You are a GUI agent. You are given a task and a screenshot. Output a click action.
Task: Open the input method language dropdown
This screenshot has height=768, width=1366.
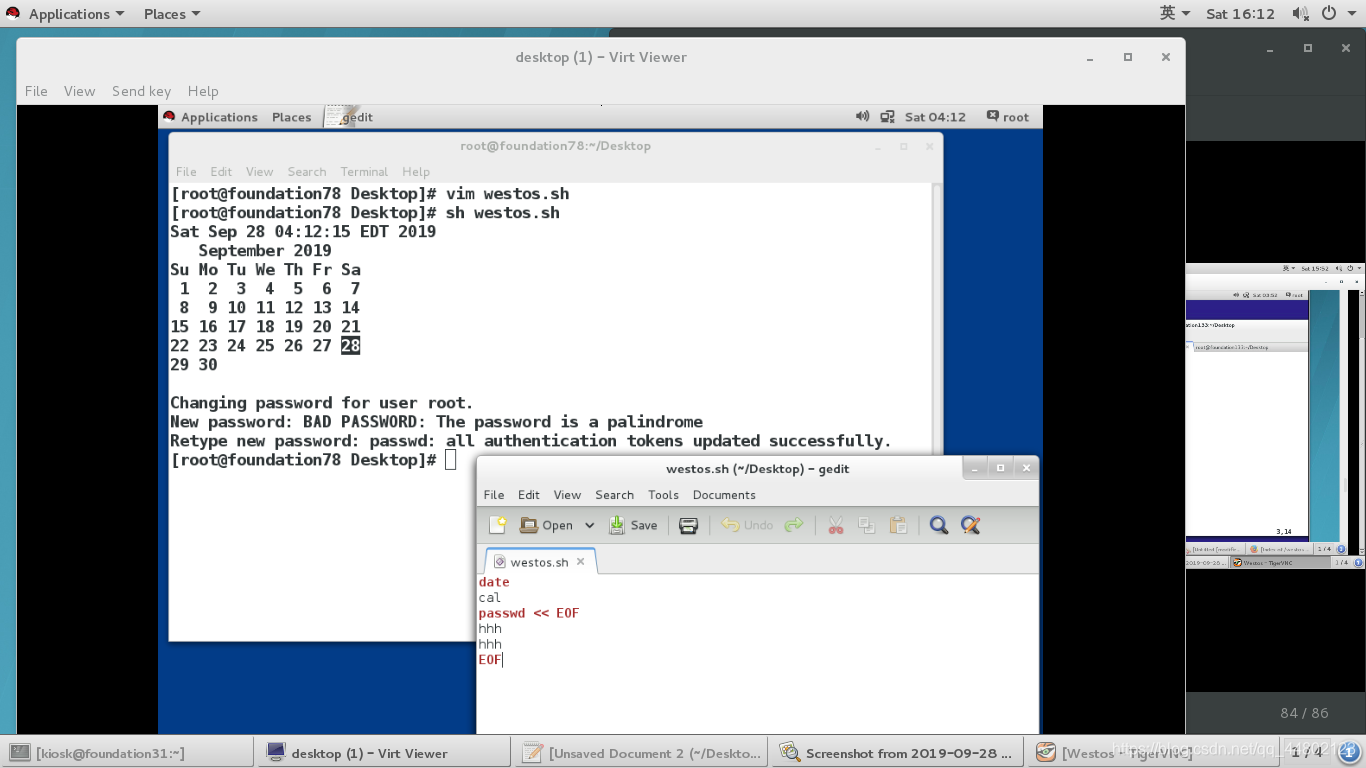[1175, 14]
